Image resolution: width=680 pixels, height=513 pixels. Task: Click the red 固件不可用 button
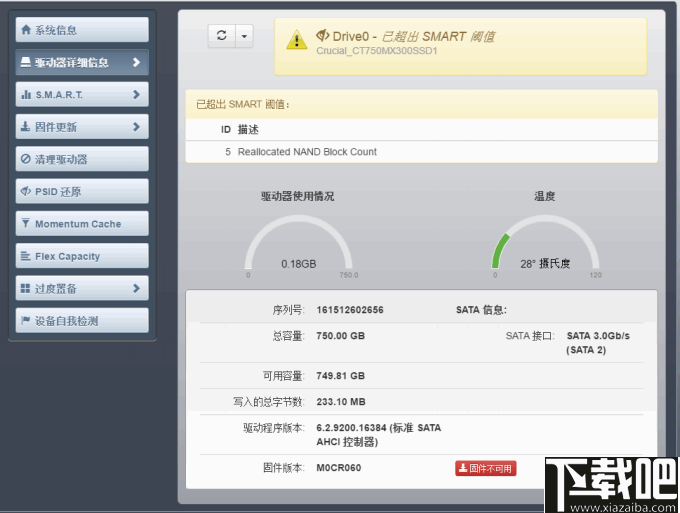486,468
